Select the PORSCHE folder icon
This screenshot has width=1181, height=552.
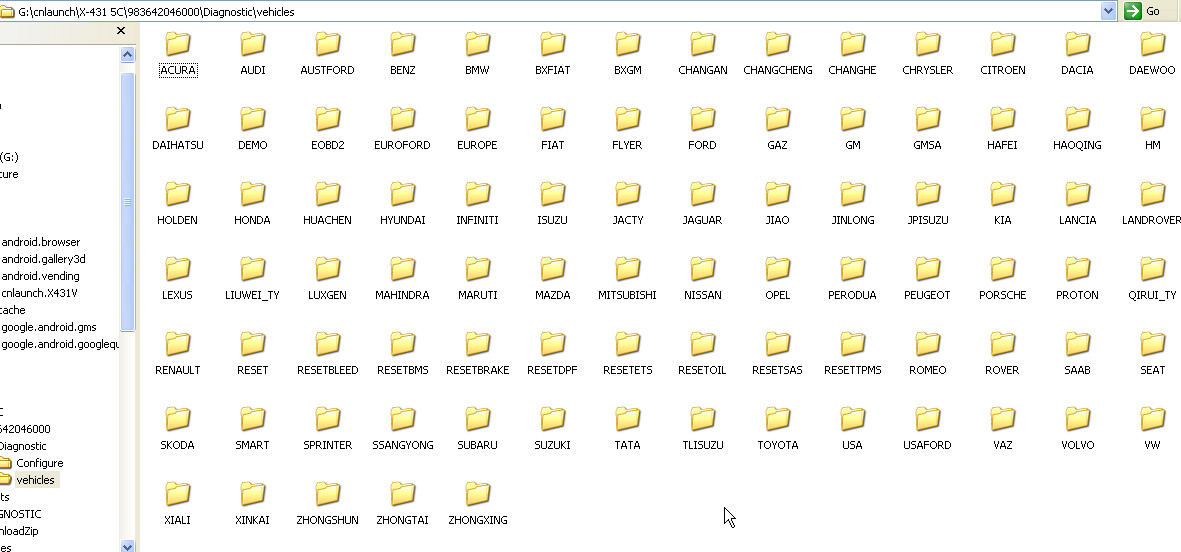[x=1002, y=269]
